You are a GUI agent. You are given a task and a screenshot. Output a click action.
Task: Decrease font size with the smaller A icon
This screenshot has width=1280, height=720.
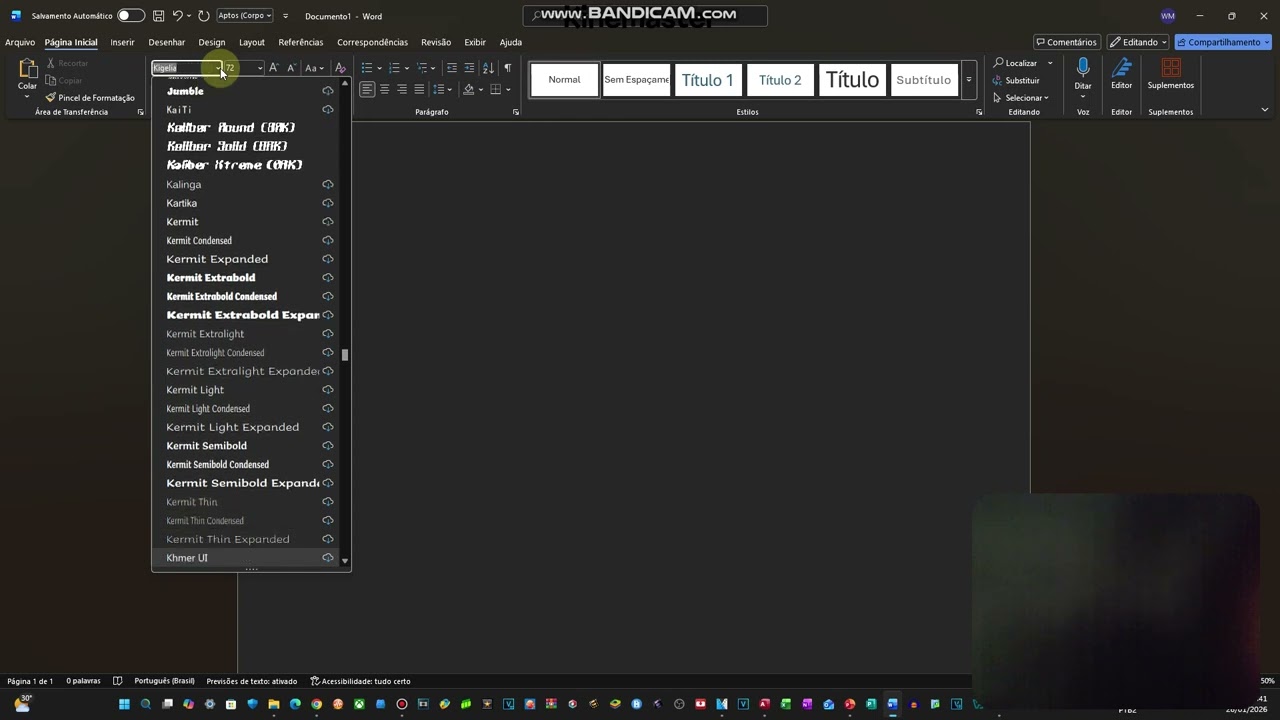(x=291, y=68)
